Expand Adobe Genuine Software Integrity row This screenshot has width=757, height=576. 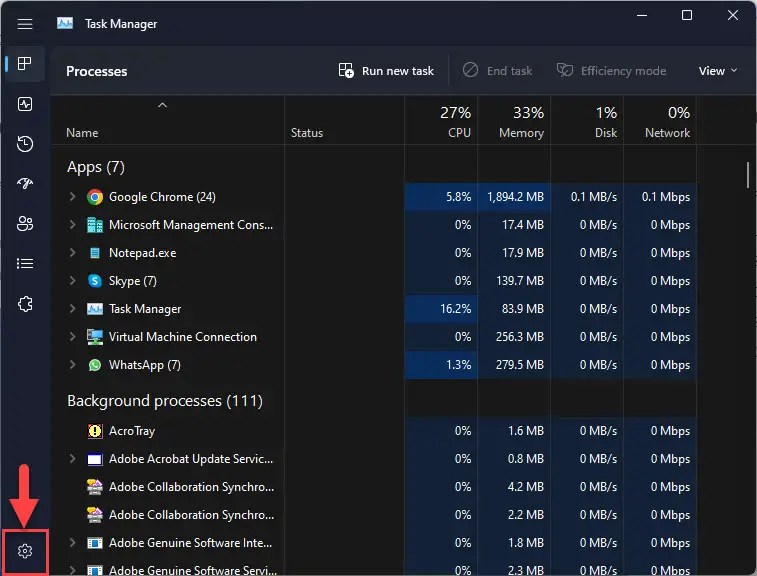point(72,543)
